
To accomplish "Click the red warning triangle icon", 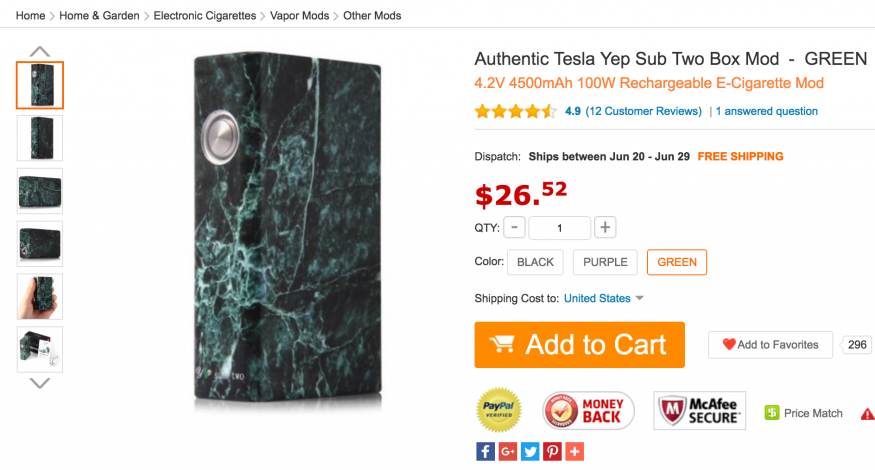I will [x=866, y=413].
